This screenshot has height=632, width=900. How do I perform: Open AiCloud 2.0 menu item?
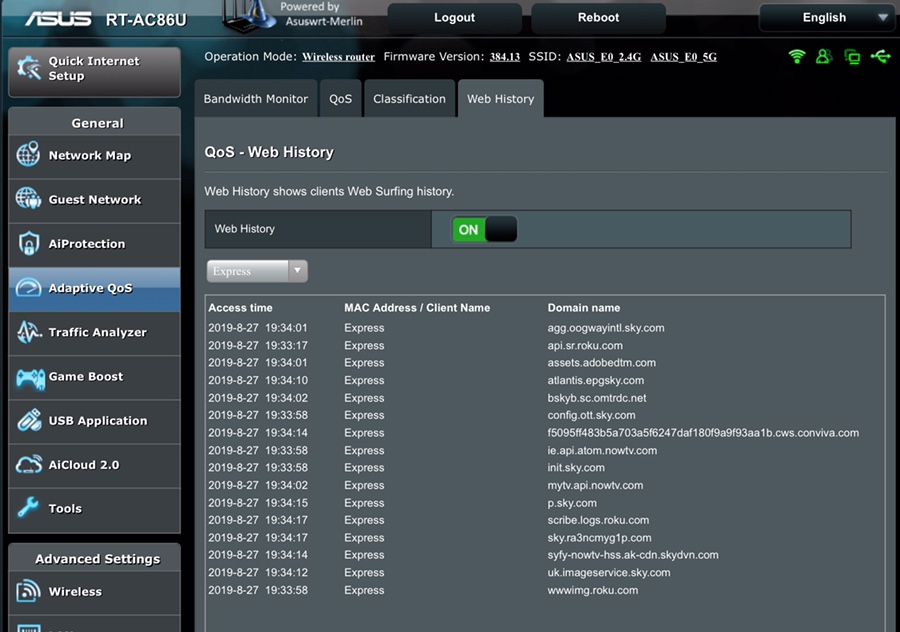pos(95,465)
